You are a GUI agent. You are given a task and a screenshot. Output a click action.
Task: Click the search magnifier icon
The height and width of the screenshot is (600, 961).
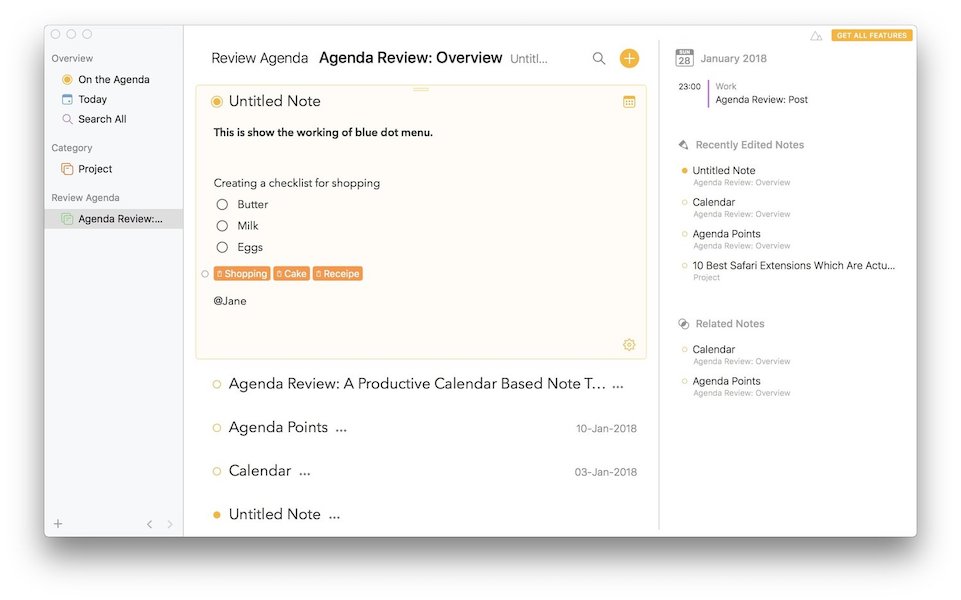coord(599,59)
